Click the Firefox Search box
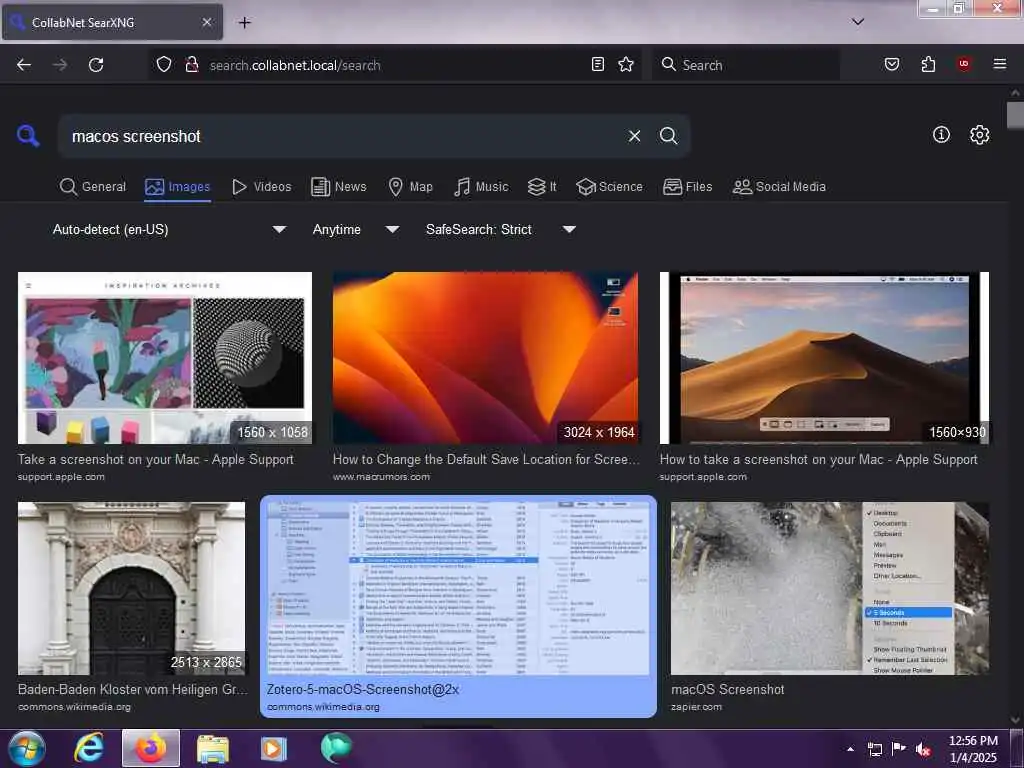The width and height of the screenshot is (1024, 768). pyautogui.click(x=746, y=65)
